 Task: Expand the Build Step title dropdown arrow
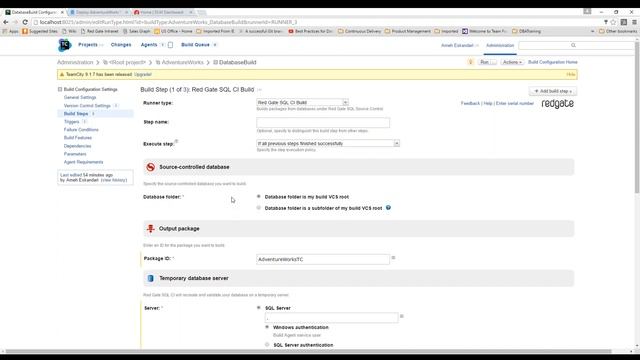259,89
